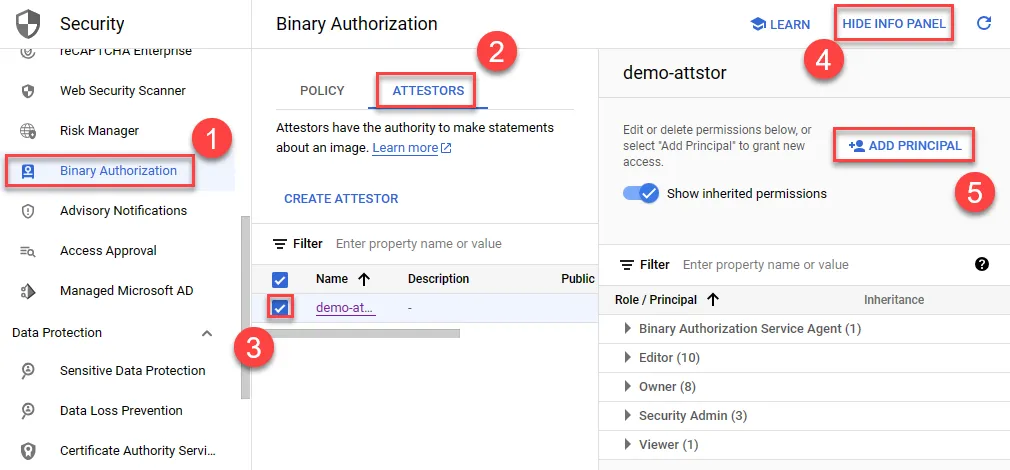Open the demo-at... attestor link
The image size is (1010, 470).
pyautogui.click(x=346, y=308)
